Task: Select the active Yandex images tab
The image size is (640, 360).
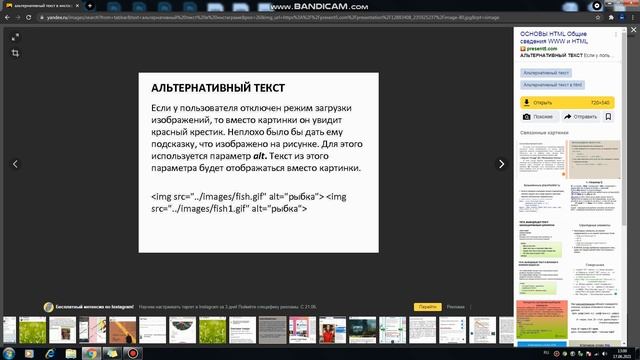Action: (x=42, y=6)
